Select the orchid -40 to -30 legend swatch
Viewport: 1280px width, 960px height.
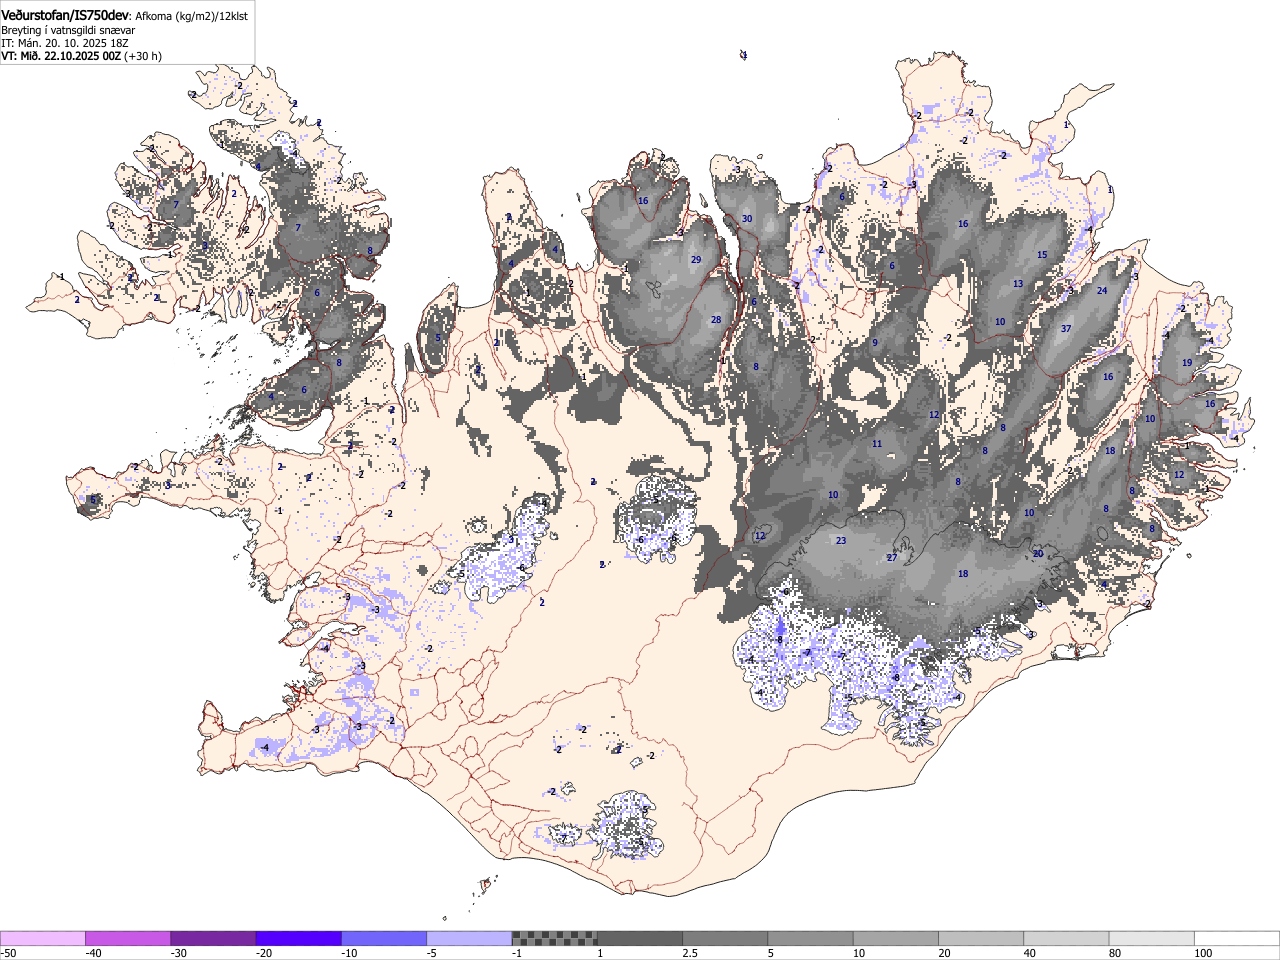(128, 938)
